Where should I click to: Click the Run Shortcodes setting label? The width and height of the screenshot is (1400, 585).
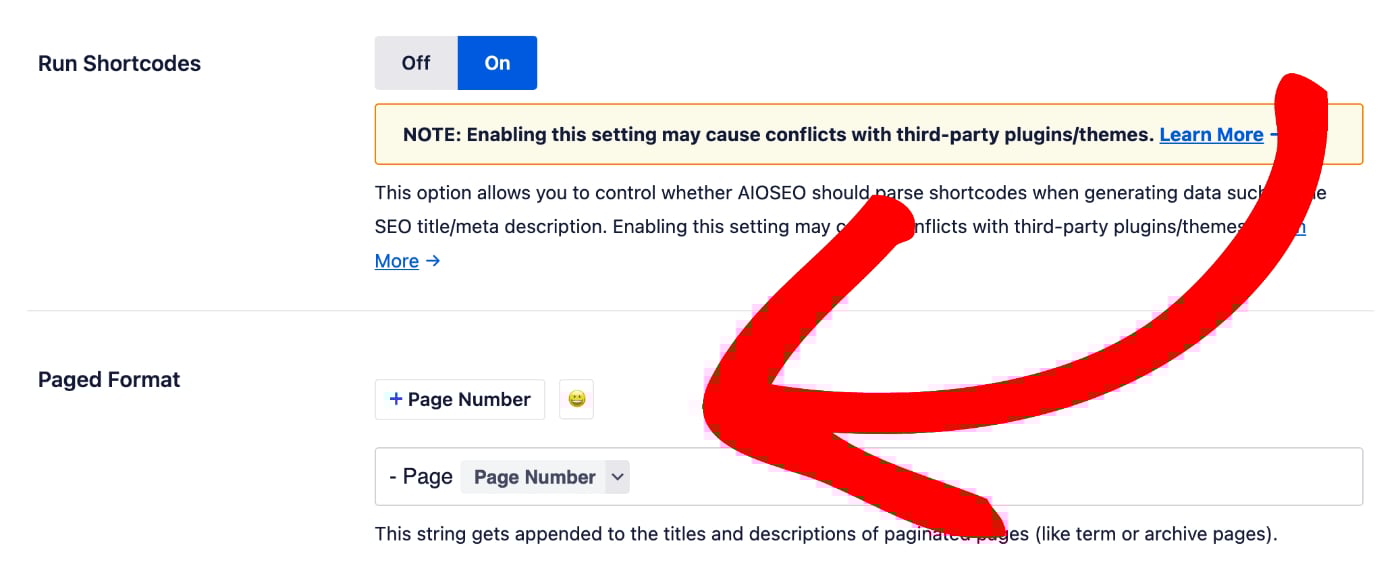(x=119, y=63)
